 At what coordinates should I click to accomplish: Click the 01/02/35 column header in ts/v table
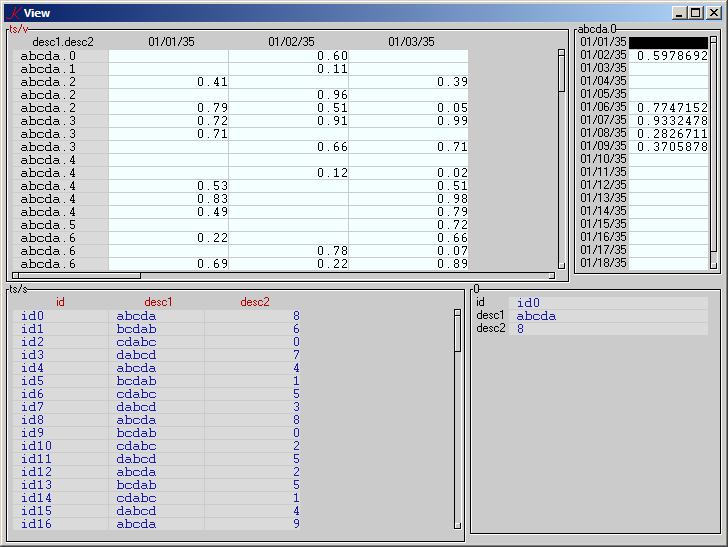291,42
